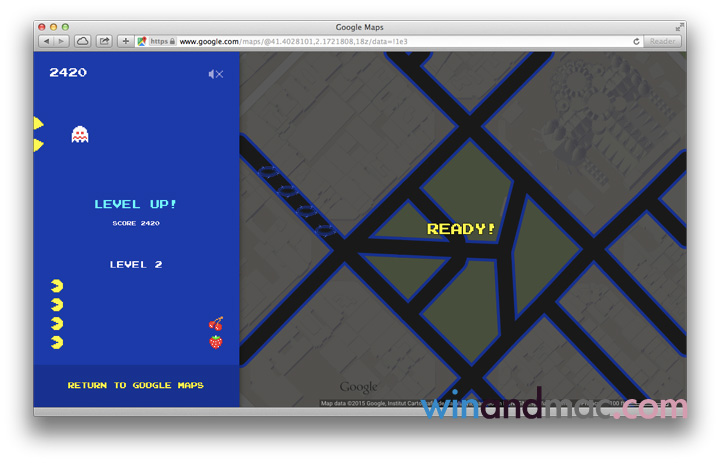This screenshot has height=463, width=720.
Task: Click the Google logo on the map
Action: tap(359, 387)
